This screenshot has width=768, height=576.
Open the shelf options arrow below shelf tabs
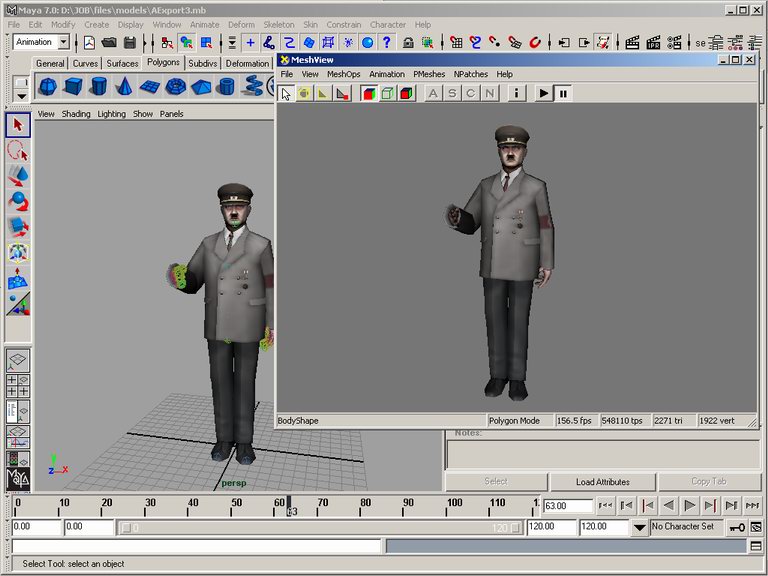[x=22, y=96]
